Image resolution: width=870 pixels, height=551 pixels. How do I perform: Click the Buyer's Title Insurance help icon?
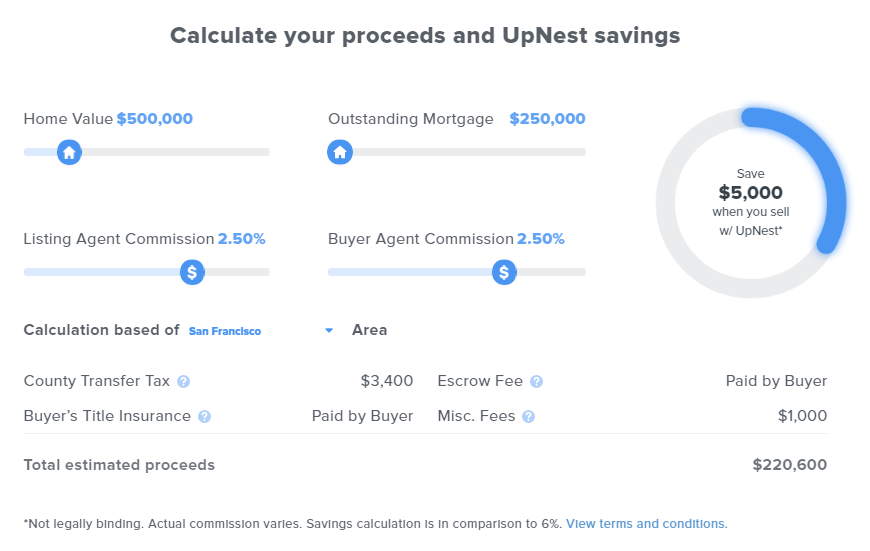(205, 416)
